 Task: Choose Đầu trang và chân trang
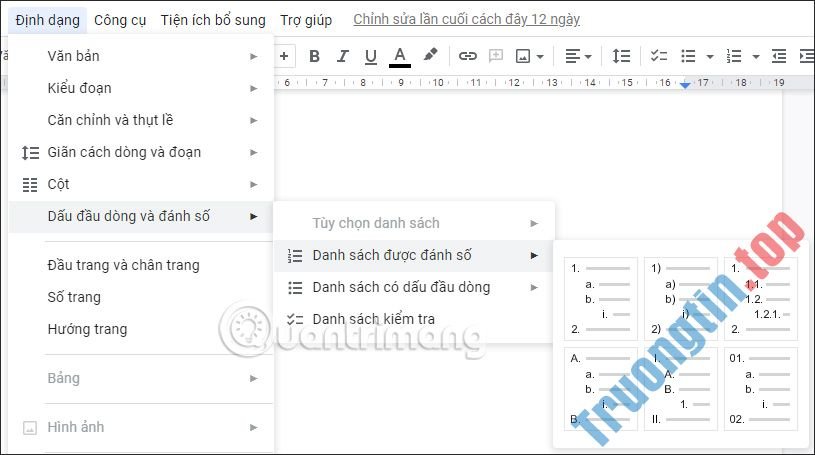[140, 265]
